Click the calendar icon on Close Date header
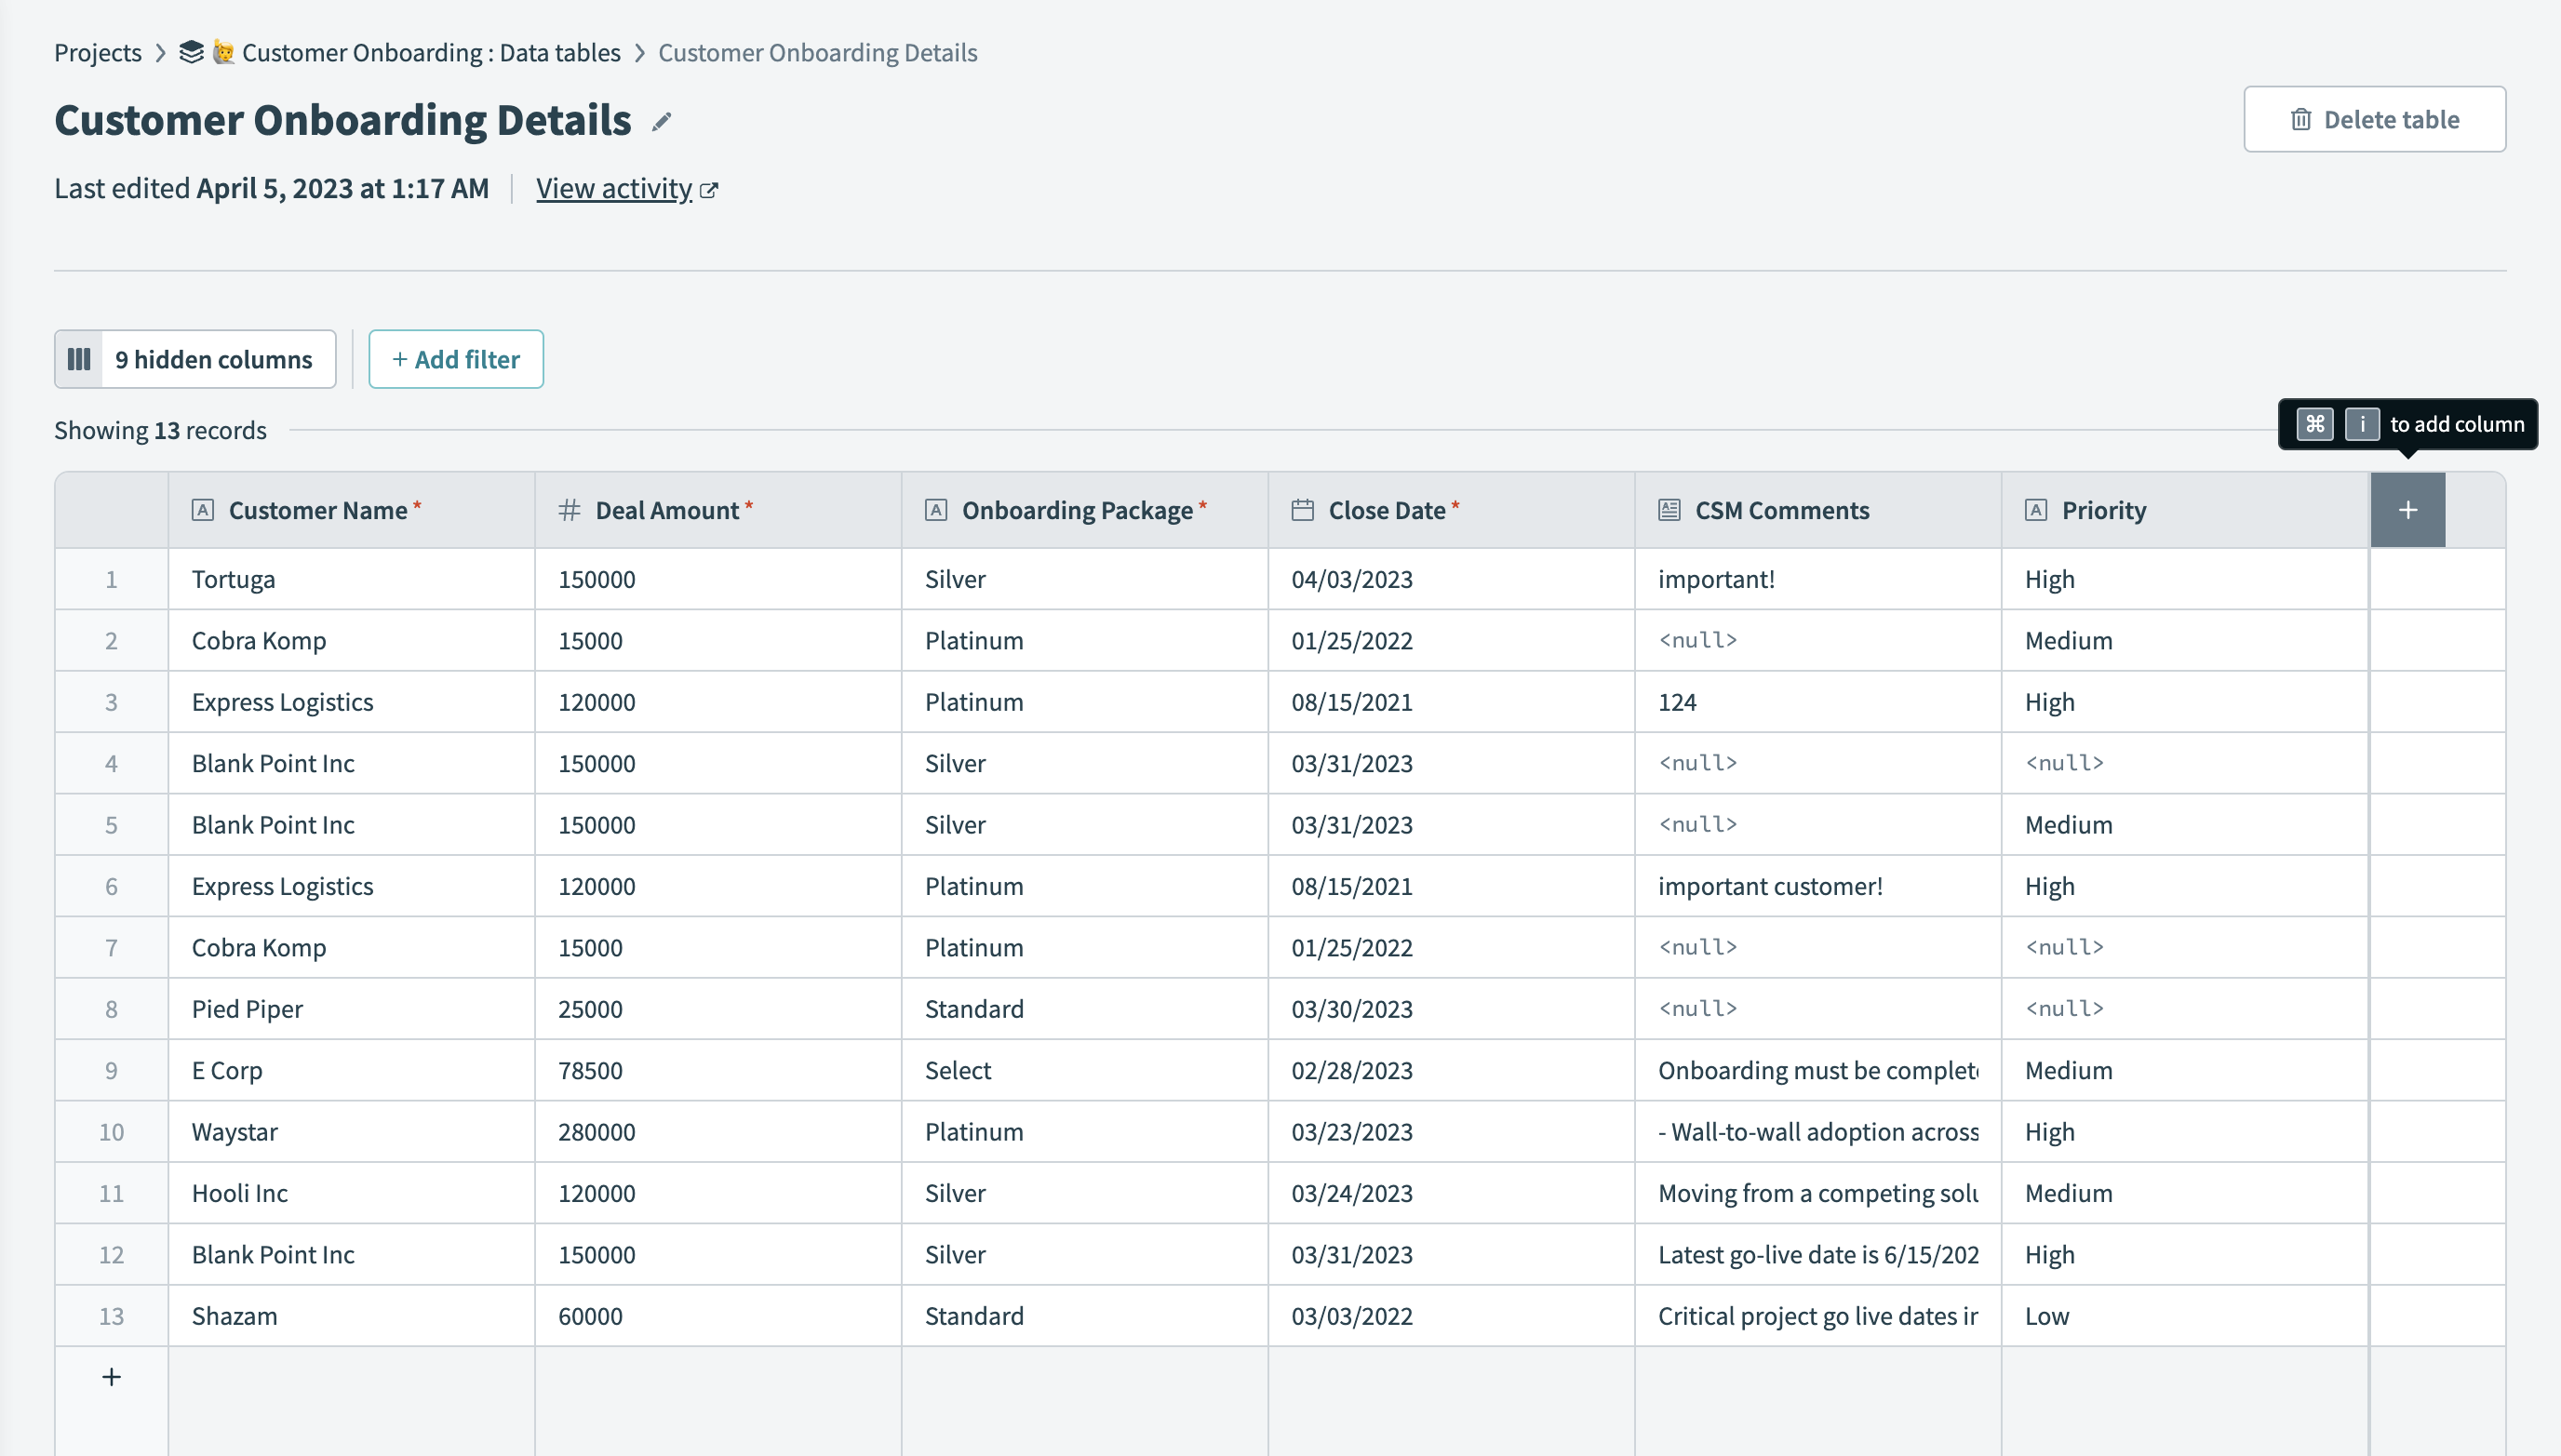The image size is (2561, 1456). click(1302, 509)
